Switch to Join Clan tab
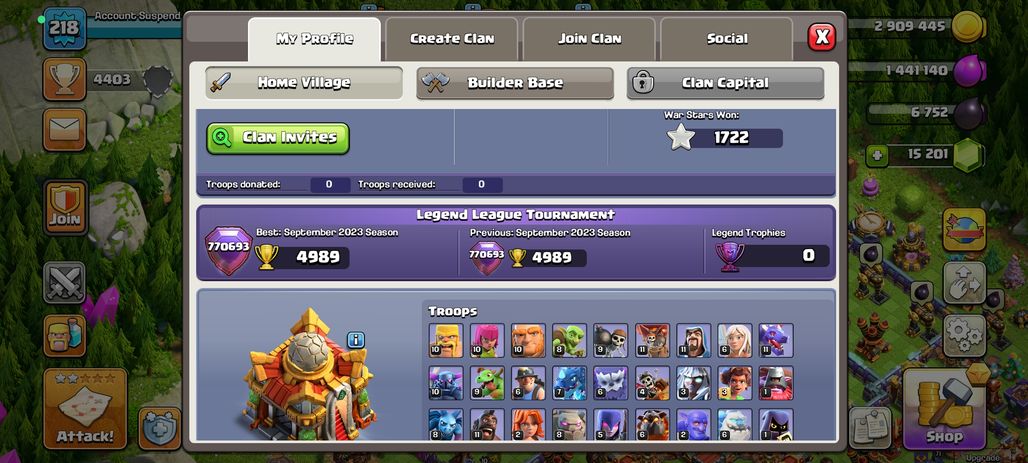Image resolution: width=1028 pixels, height=463 pixels. [x=589, y=39]
